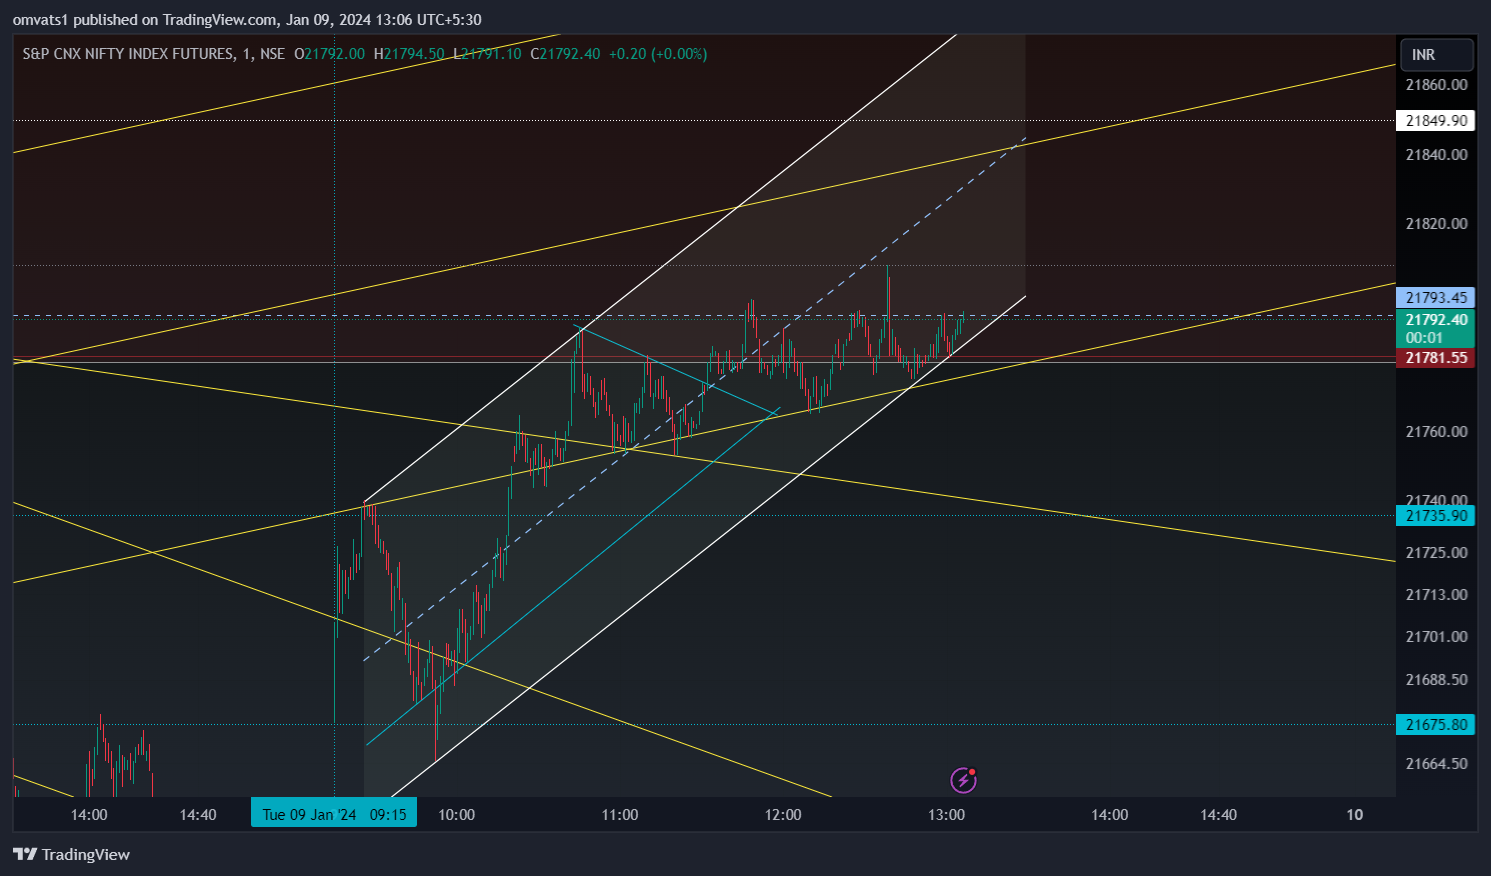Click the 21860.00 price axis label

[x=1436, y=85]
